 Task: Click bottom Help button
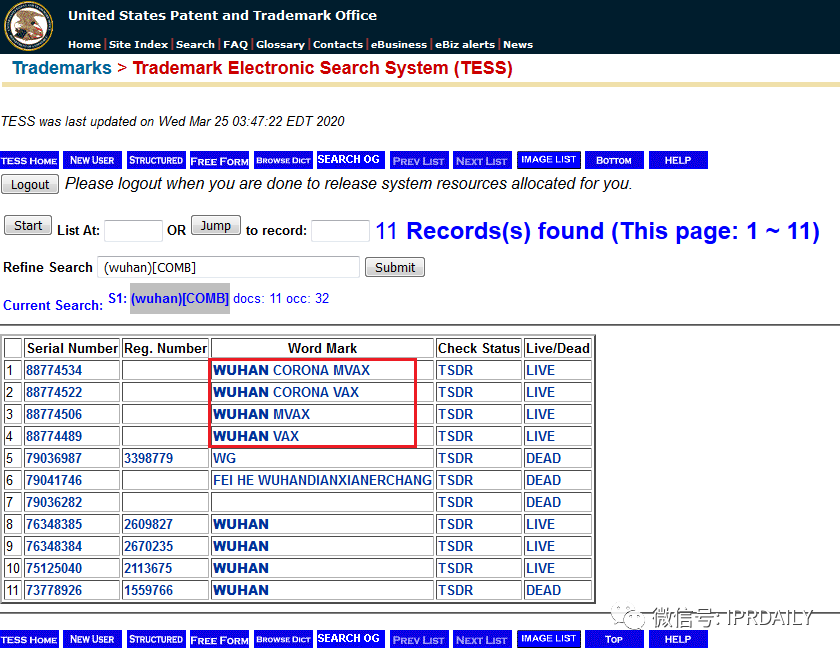(x=678, y=639)
